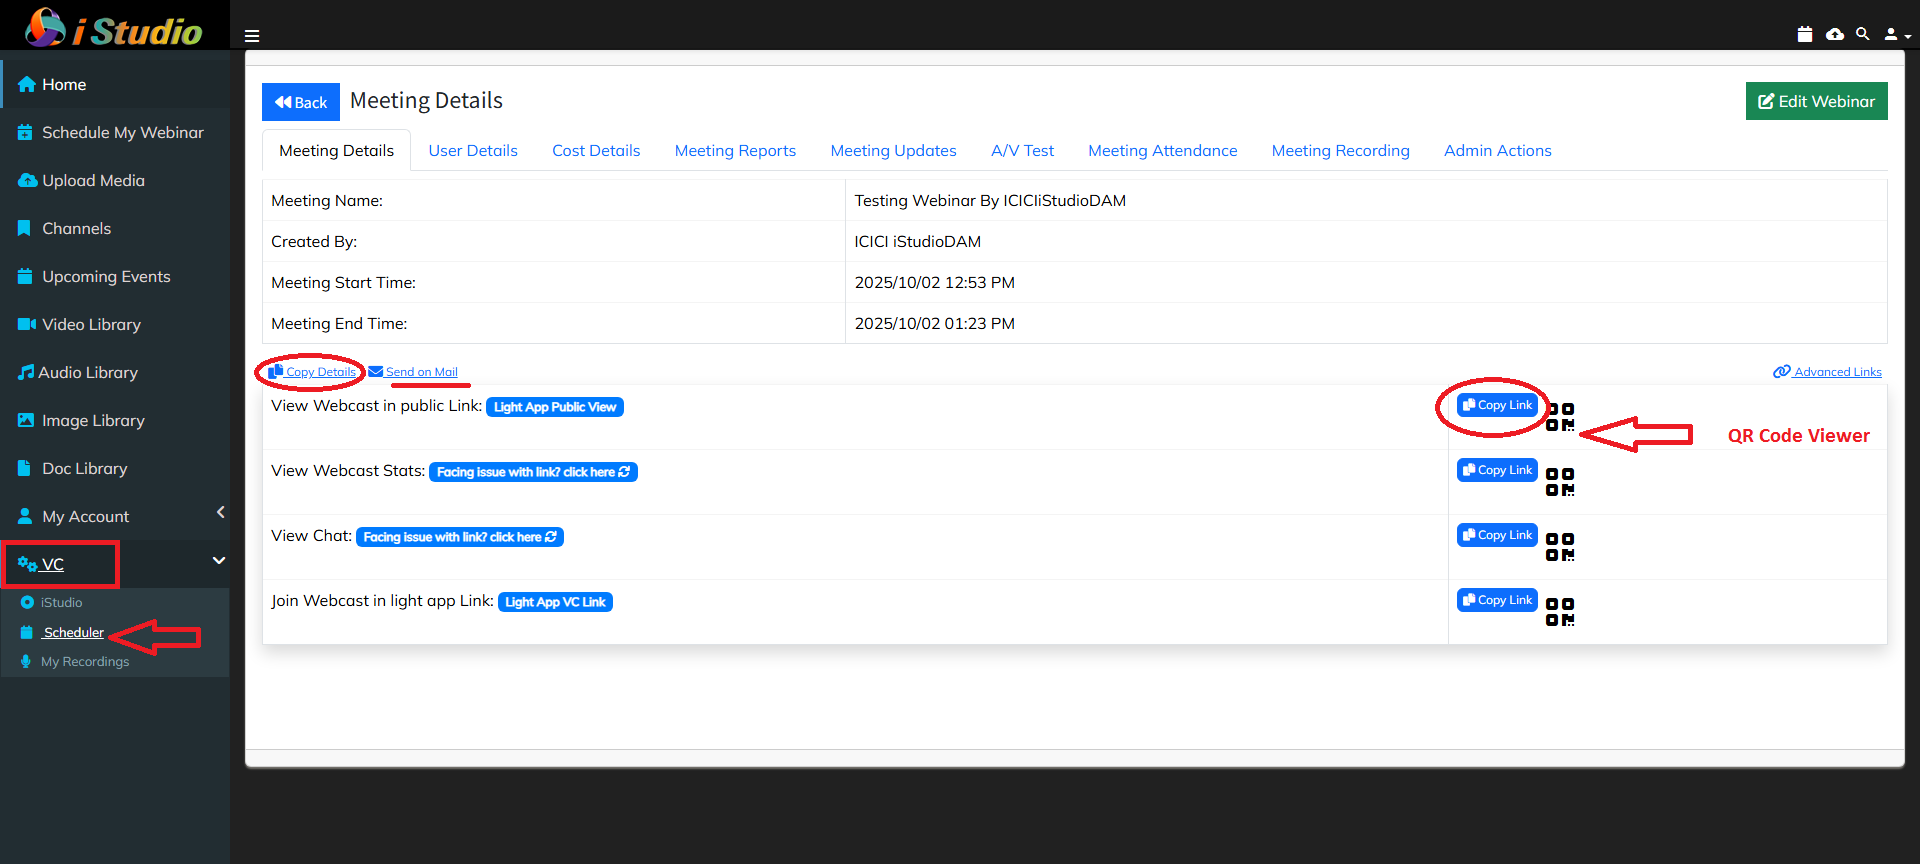Viewport: 1920px width, 864px height.
Task: Switch to the Admin Actions tab
Action: coord(1497,150)
